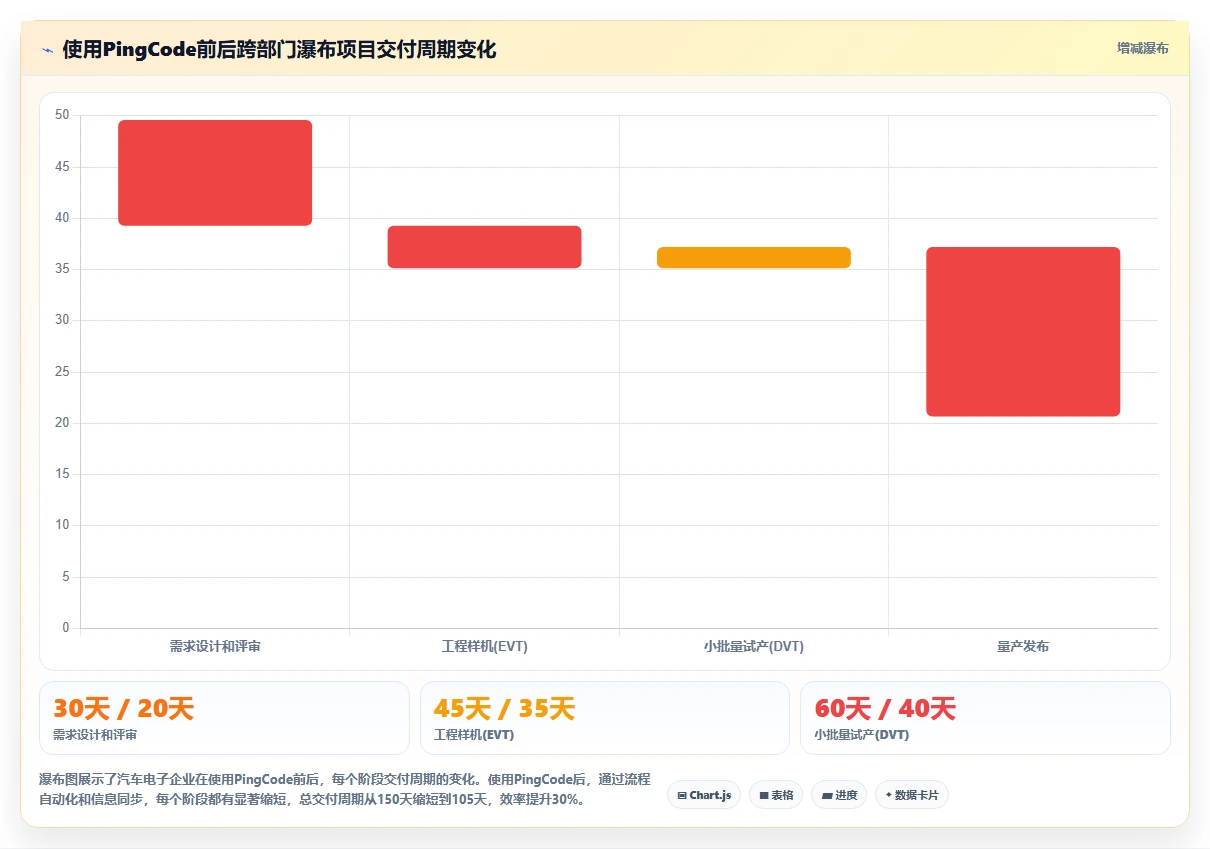Click the y-axis value 0
Image resolution: width=1210 pixels, height=849 pixels.
[66, 628]
